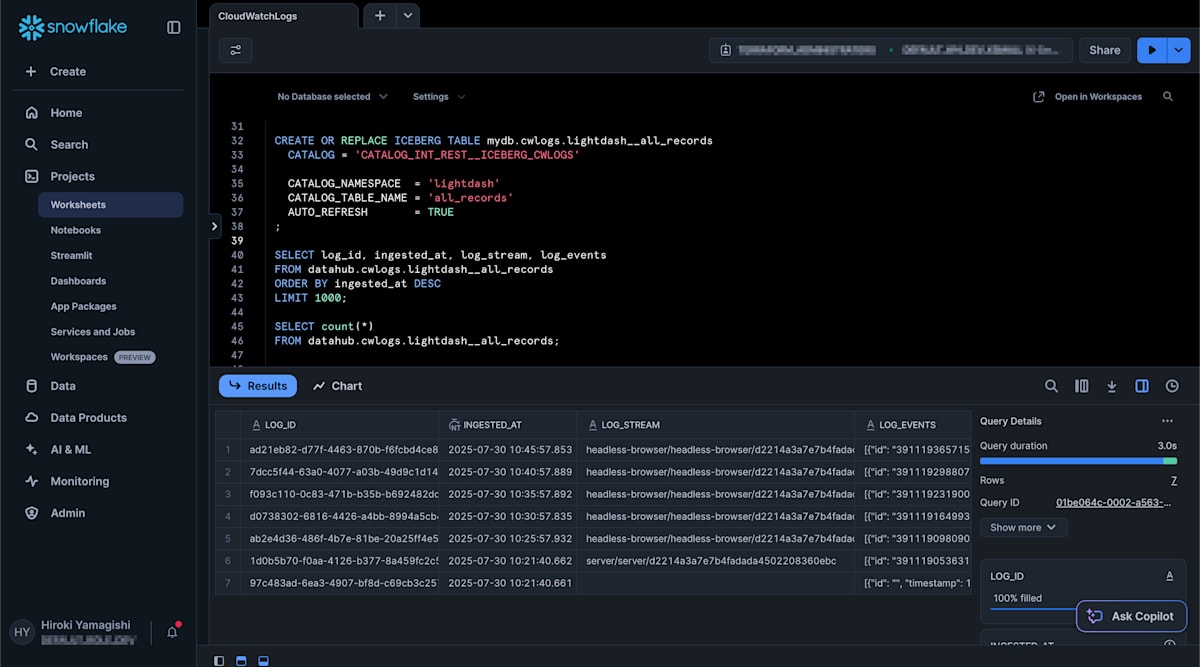Toggle the left sidebar layout icon

tap(219, 660)
